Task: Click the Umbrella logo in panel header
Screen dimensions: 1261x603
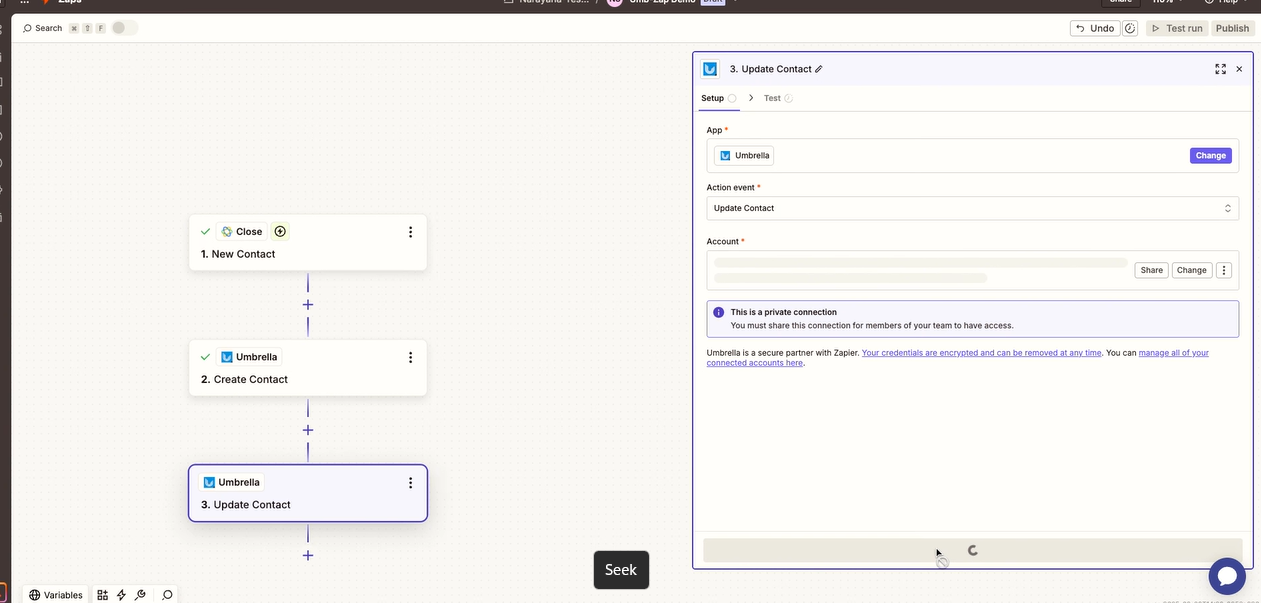Action: coord(710,69)
